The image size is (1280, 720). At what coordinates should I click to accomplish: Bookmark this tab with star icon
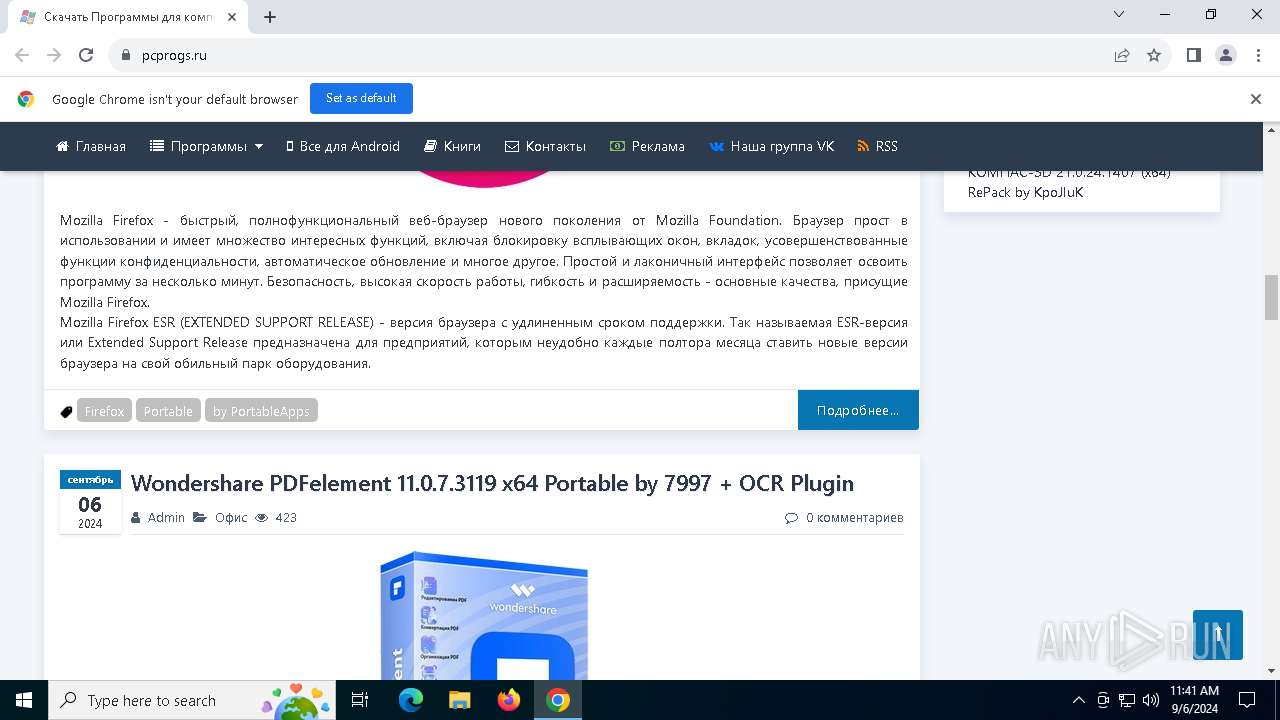[x=1154, y=55]
